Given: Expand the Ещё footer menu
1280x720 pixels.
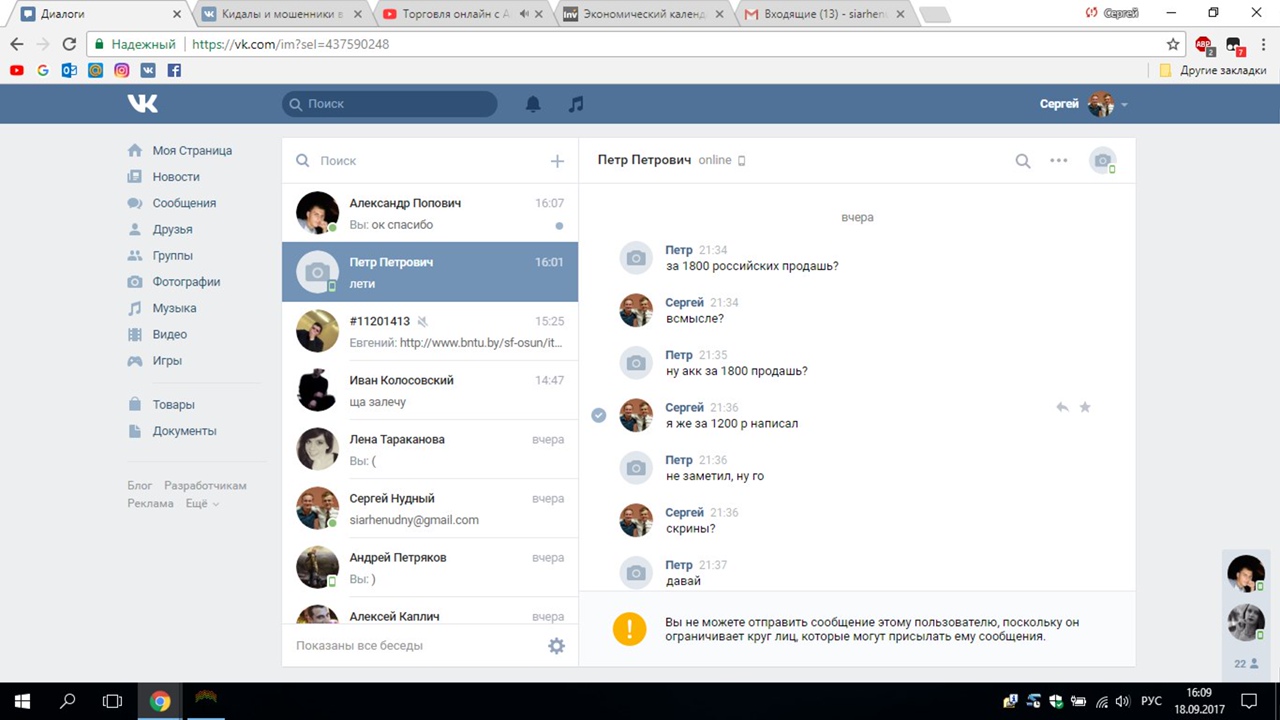Looking at the screenshot, I should (x=202, y=504).
